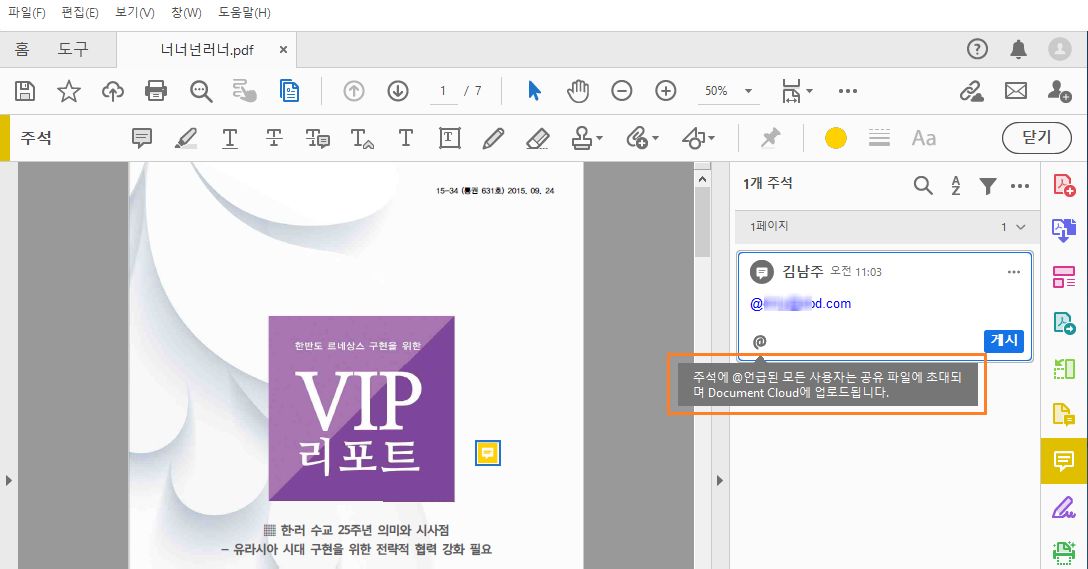Share the file with others icon
This screenshot has width=1088, height=569.
(x=1060, y=91)
